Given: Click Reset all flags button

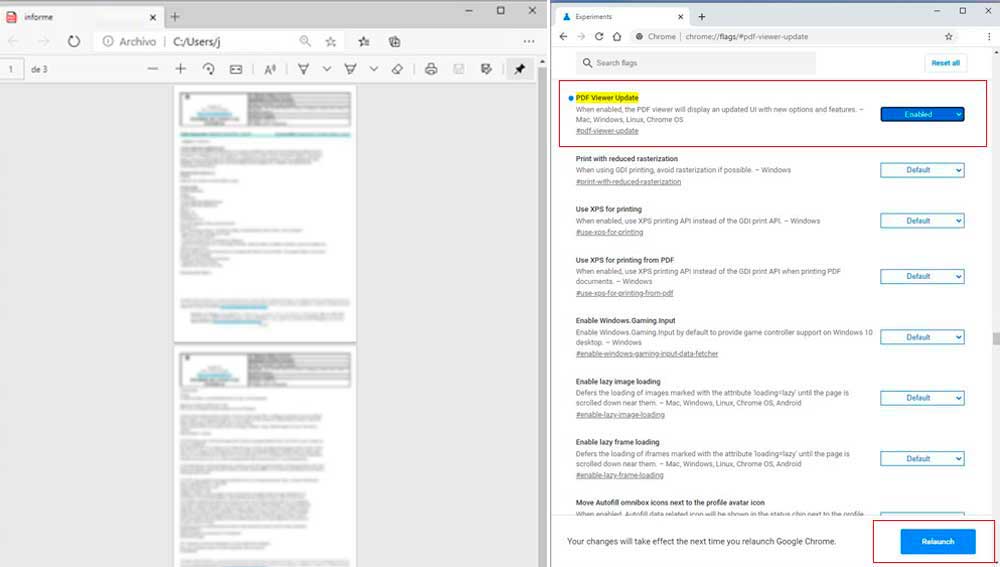Looking at the screenshot, I should (945, 63).
